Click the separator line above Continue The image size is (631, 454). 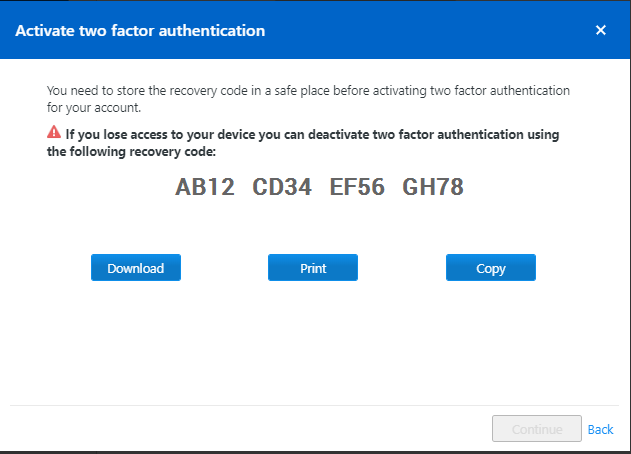tap(315, 405)
